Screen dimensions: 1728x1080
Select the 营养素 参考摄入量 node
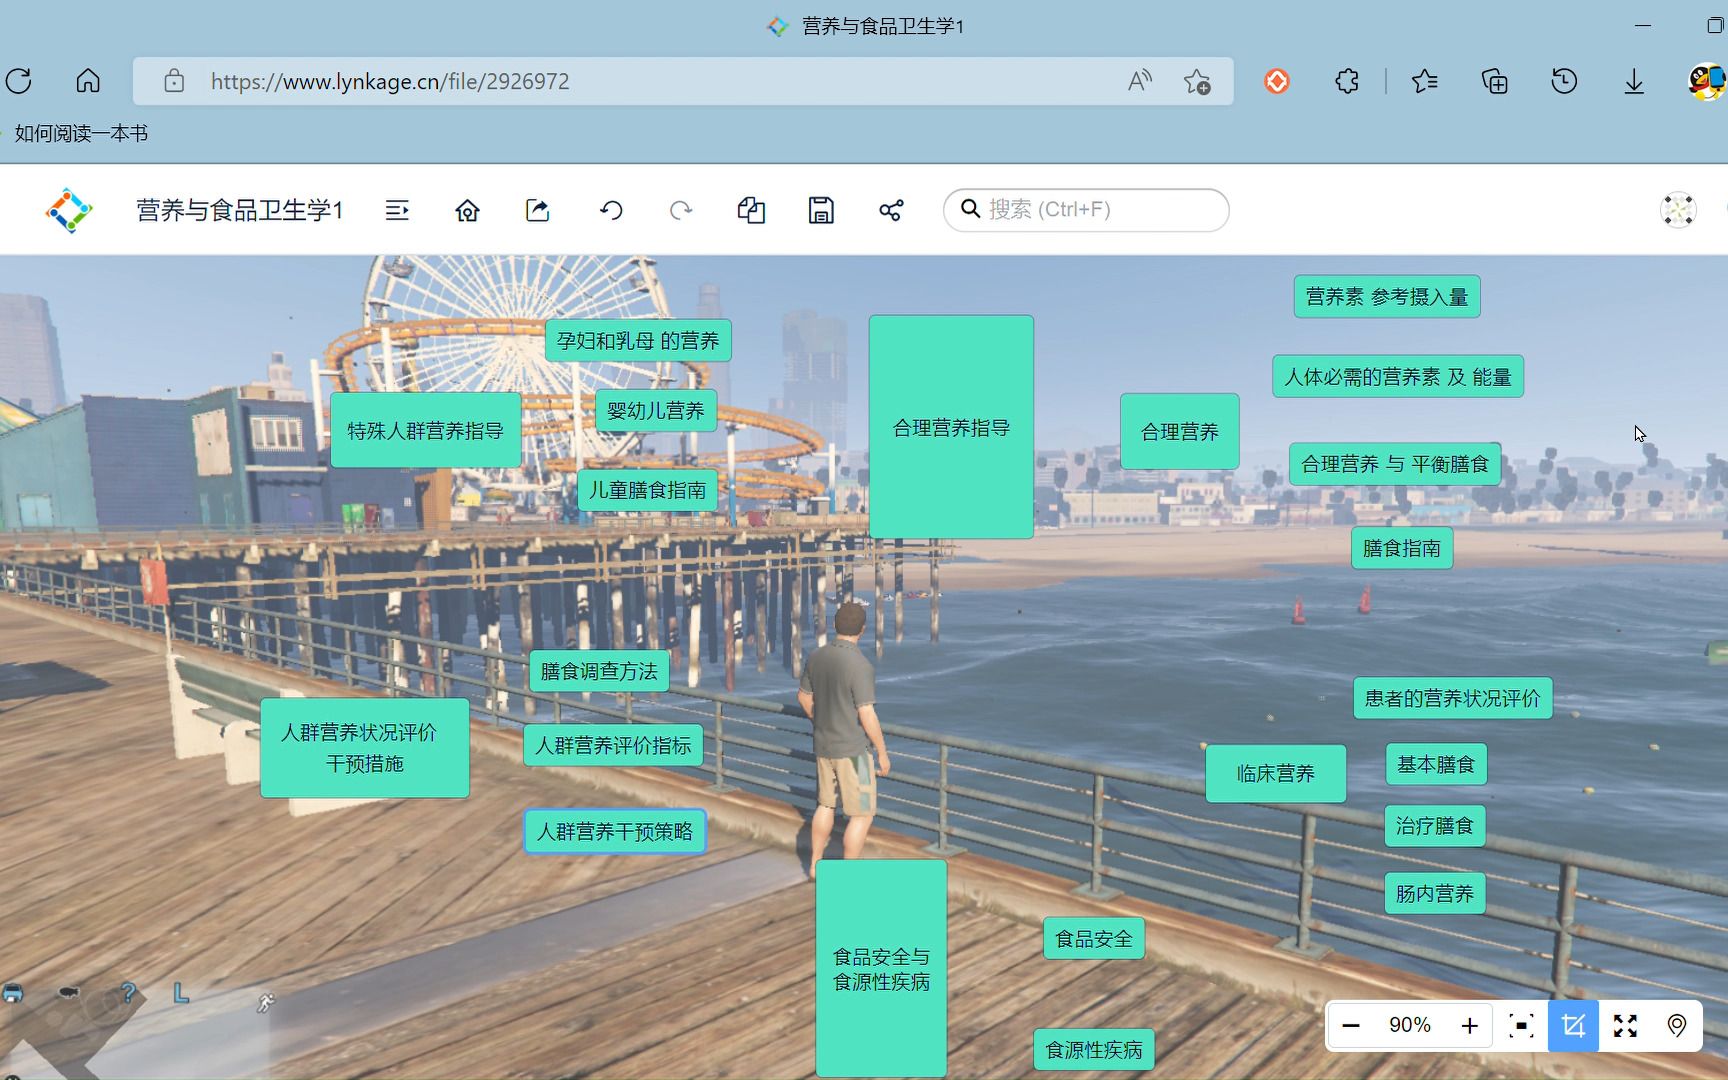[x=1387, y=297]
